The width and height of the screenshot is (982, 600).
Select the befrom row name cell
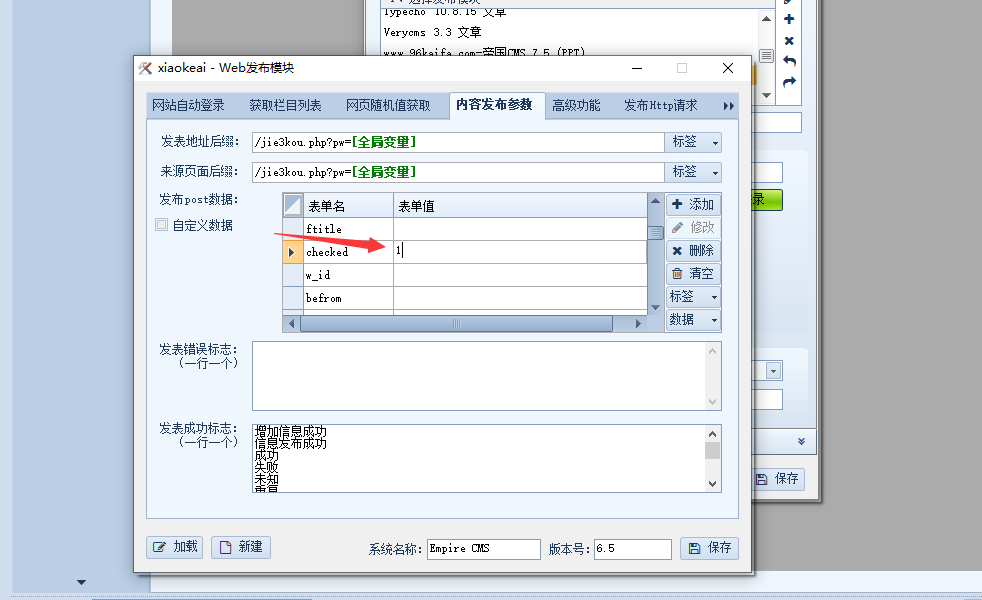pos(348,298)
